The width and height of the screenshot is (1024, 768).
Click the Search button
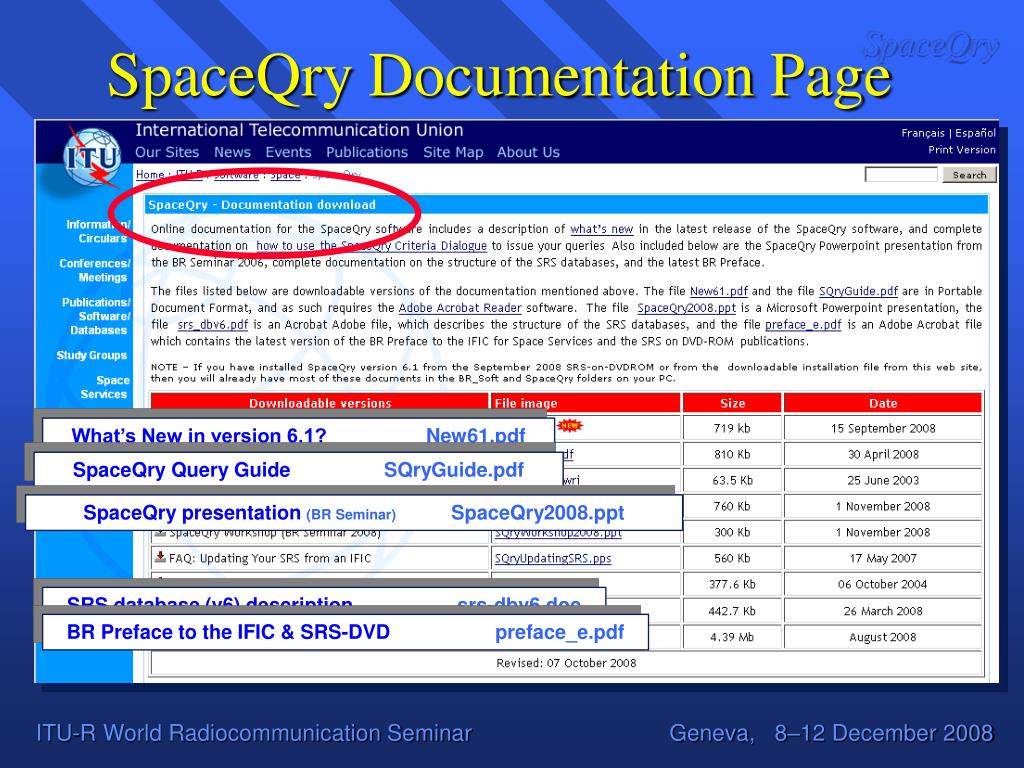(969, 174)
